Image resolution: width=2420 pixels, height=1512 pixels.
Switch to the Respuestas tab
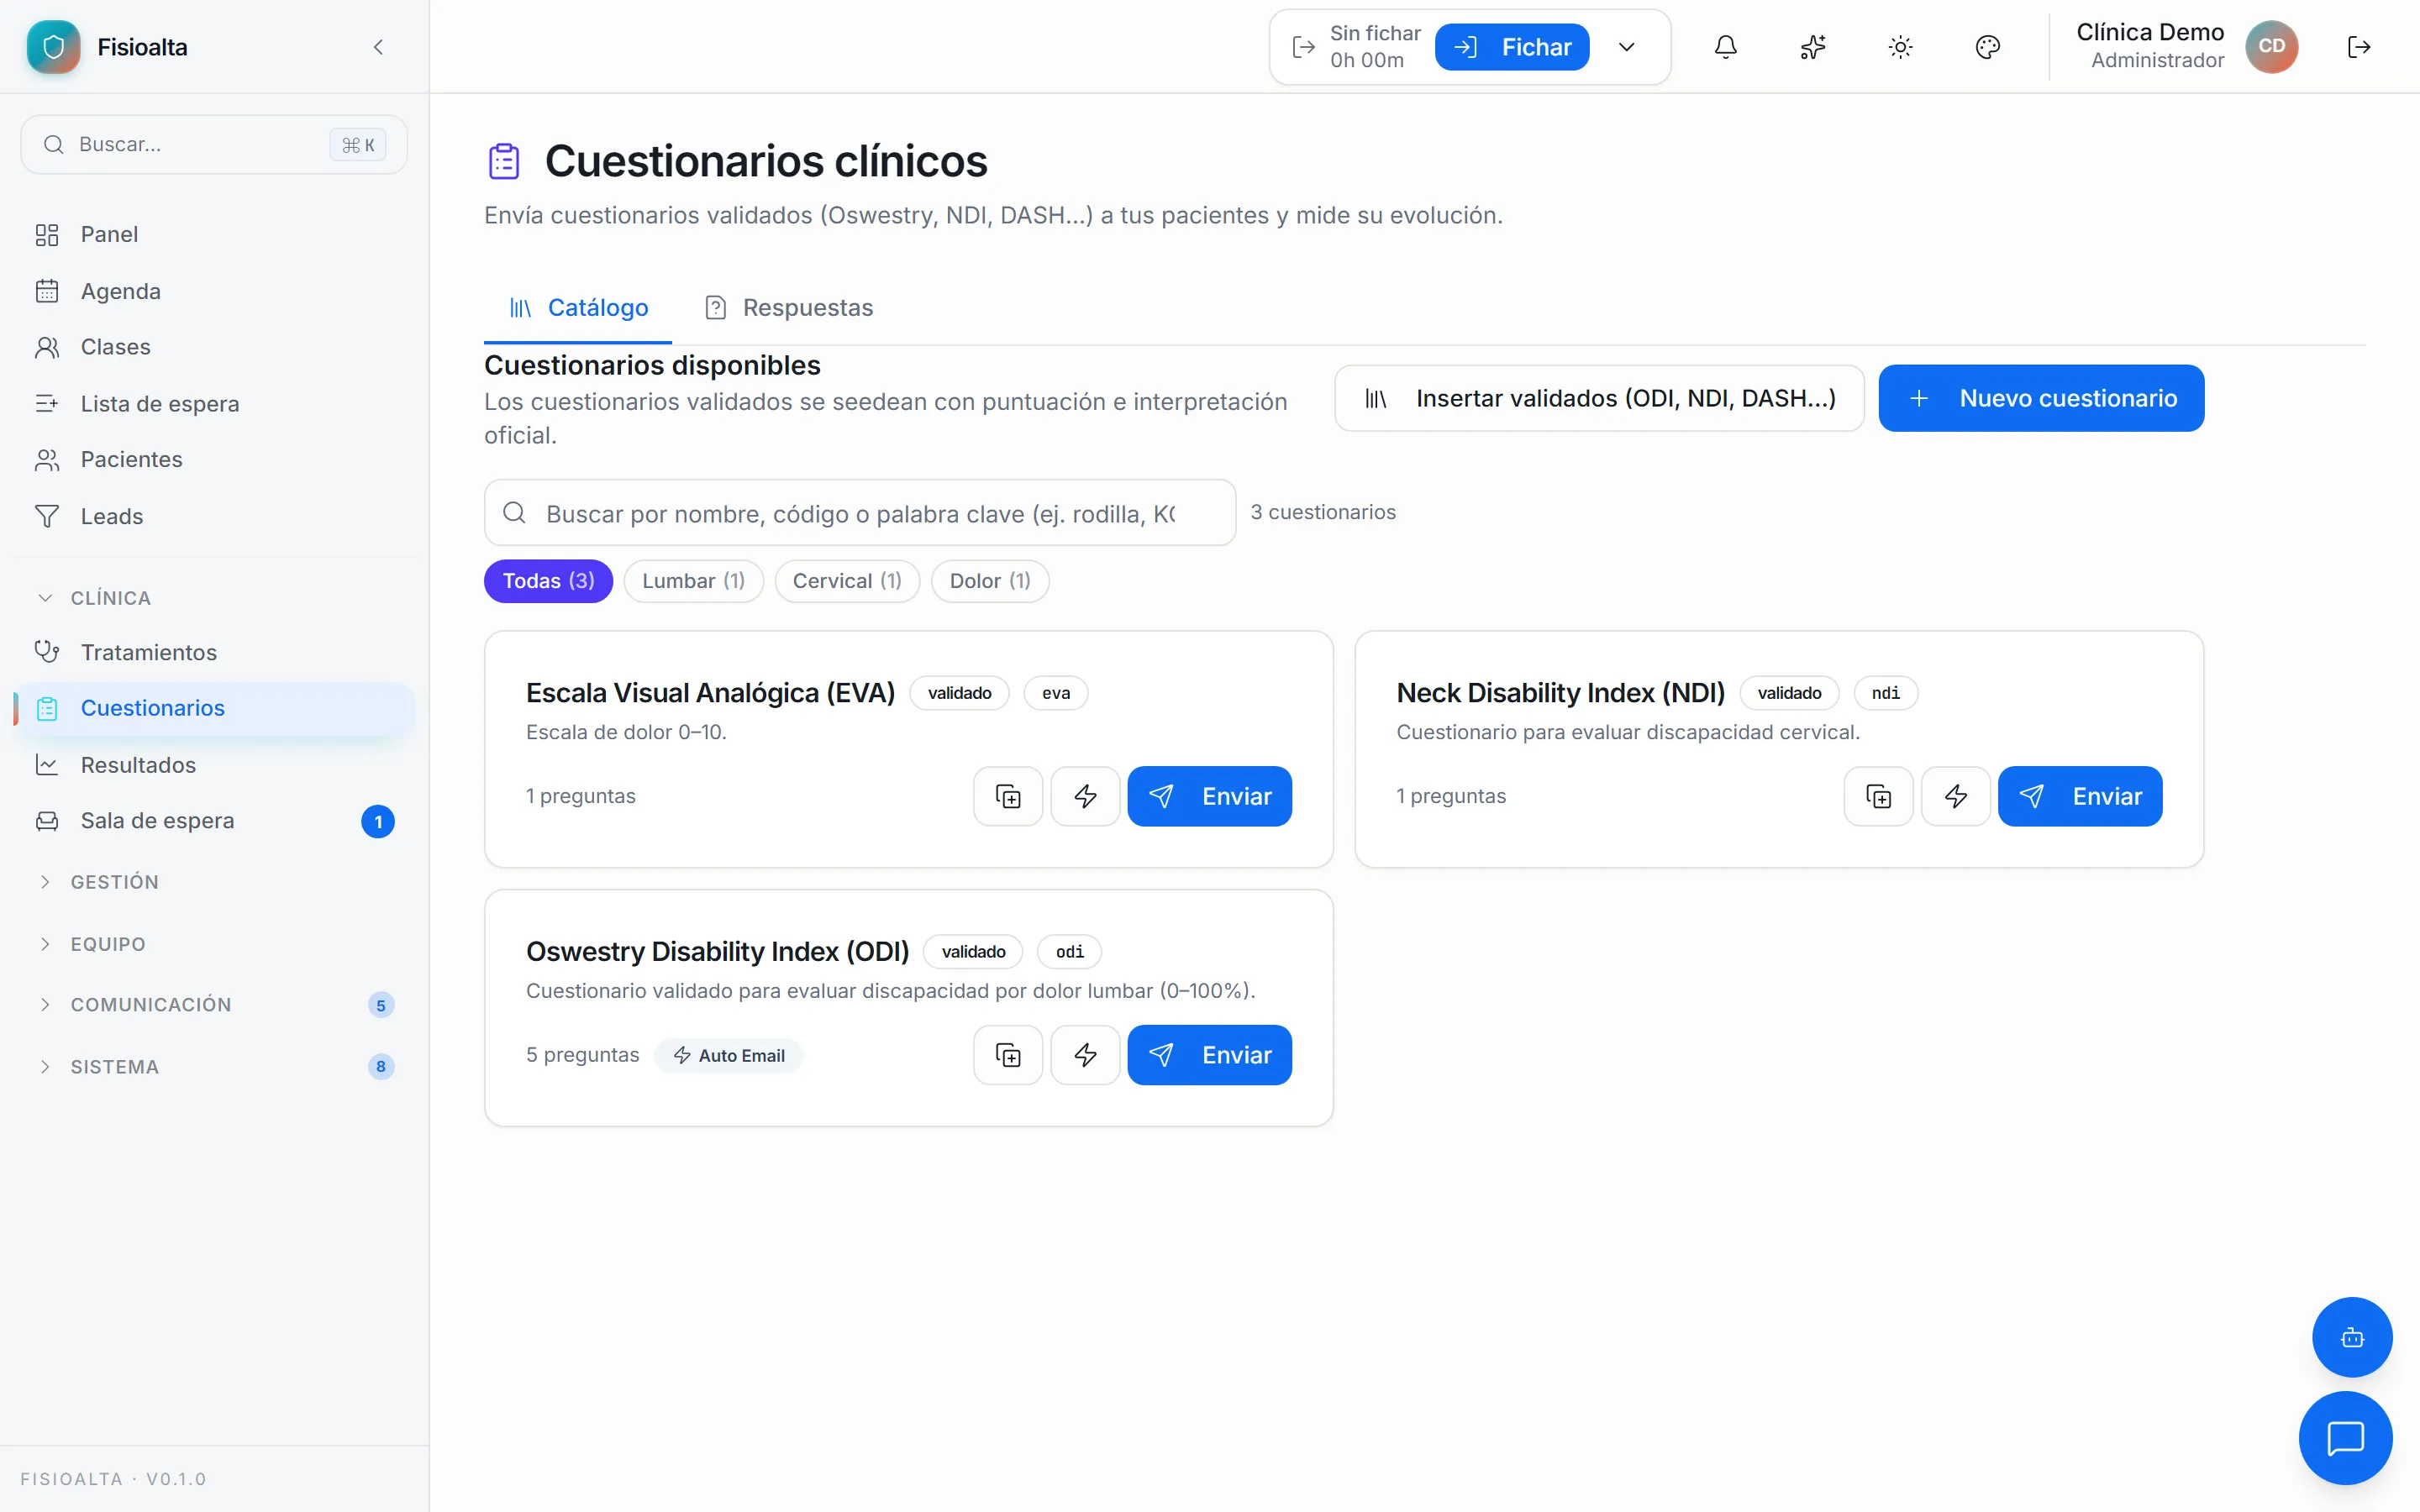(789, 308)
